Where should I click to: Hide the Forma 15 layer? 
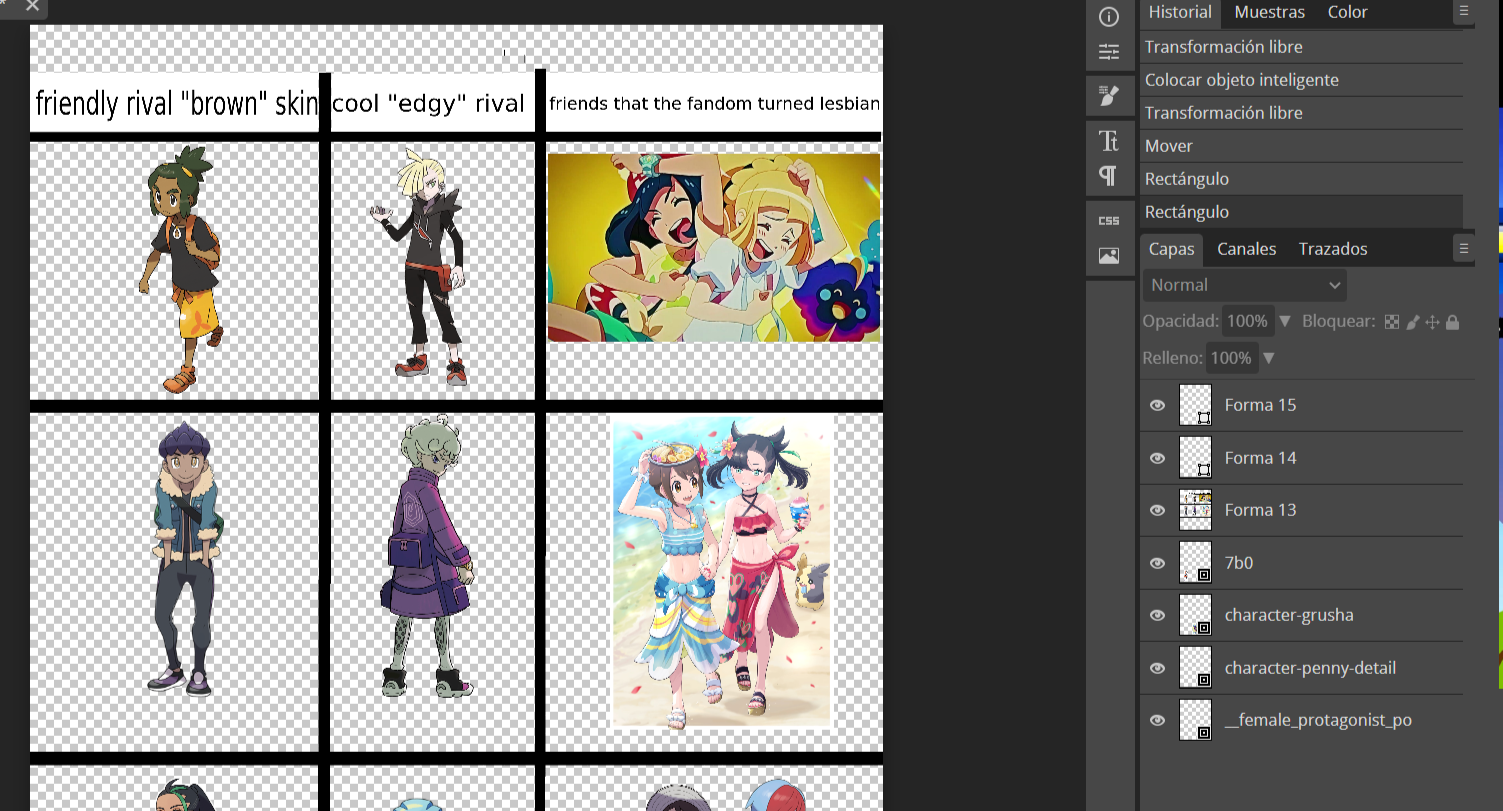(1157, 405)
